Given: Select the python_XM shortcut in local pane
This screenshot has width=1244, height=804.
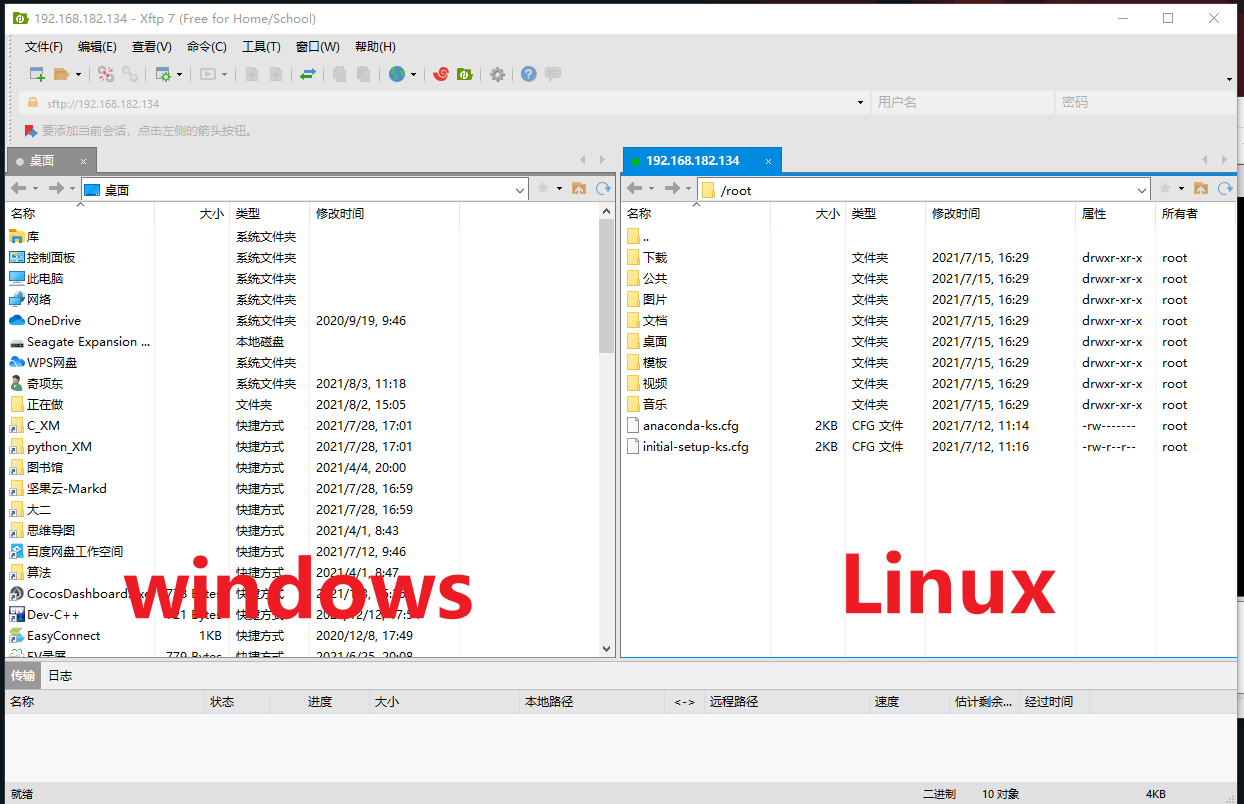Looking at the screenshot, I should [59, 447].
